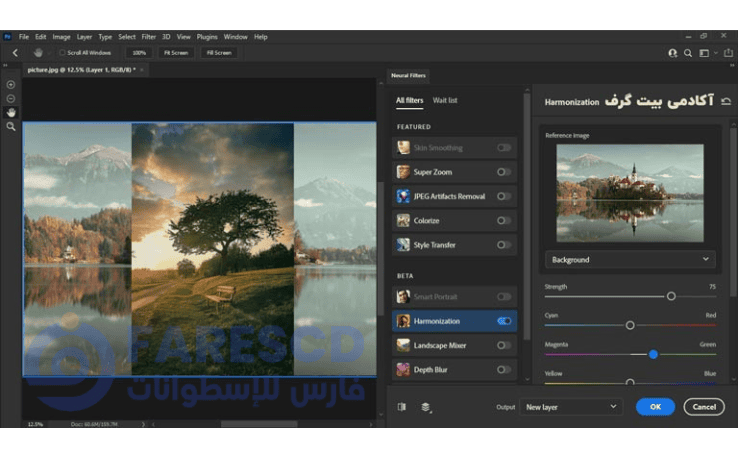This screenshot has width=738, height=458.
Task: Click the zoom in tool icon
Action: [11, 85]
